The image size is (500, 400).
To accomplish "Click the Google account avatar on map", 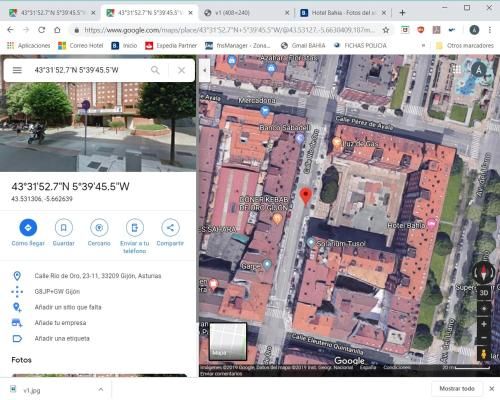I will point(479,70).
